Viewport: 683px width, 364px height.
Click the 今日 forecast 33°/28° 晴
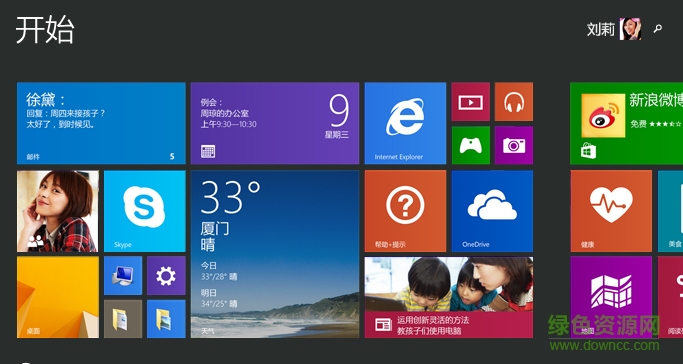pos(219,271)
